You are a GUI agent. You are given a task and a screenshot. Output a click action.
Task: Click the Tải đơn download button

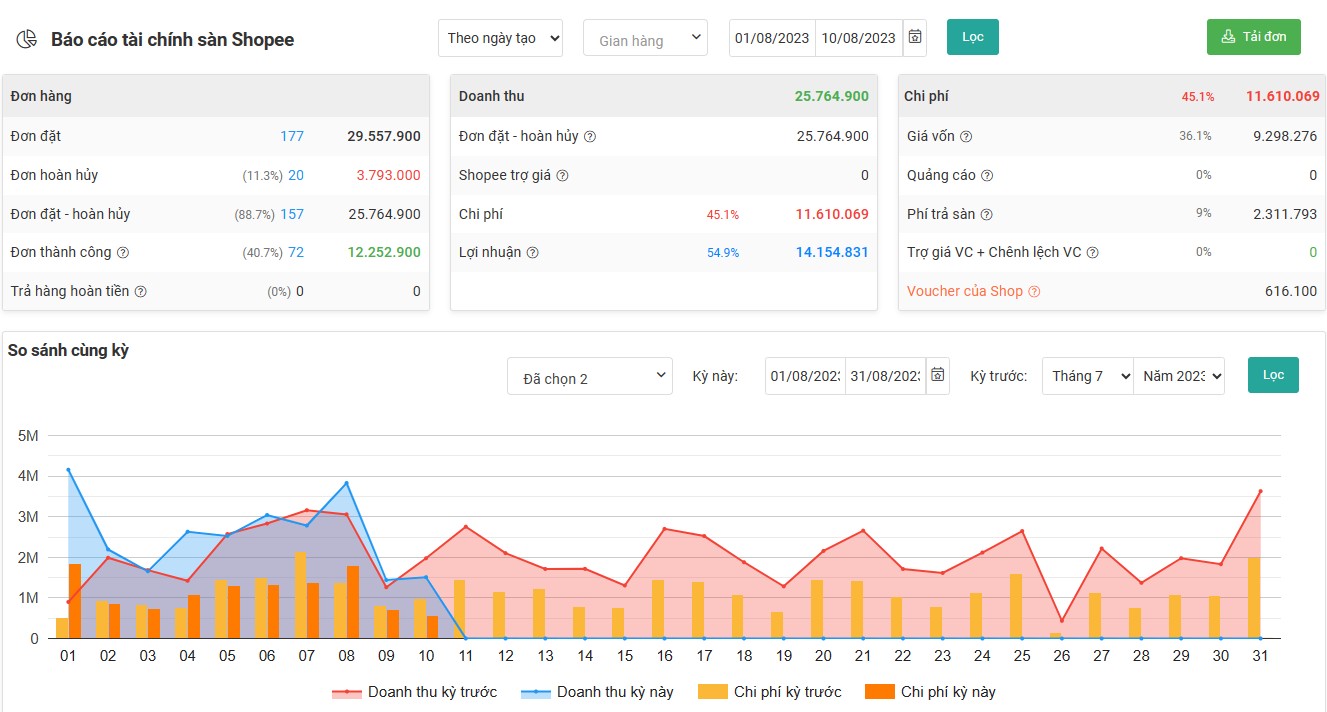1254,37
